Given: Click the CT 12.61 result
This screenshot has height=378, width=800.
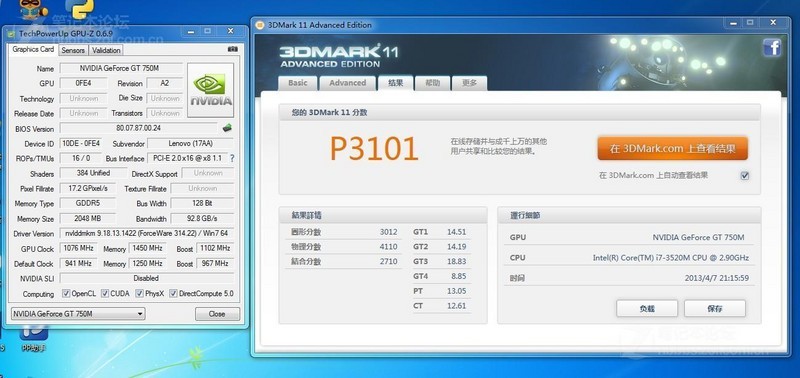Looking at the screenshot, I should [x=456, y=306].
